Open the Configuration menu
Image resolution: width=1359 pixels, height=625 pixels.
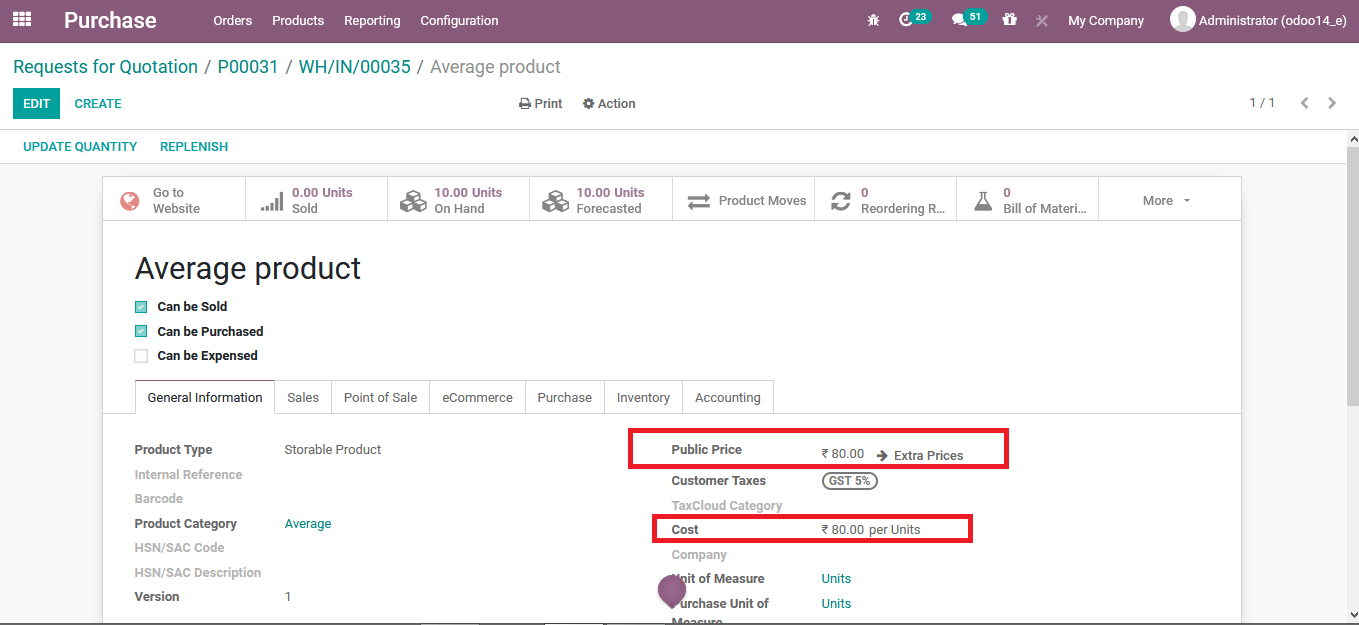point(459,20)
